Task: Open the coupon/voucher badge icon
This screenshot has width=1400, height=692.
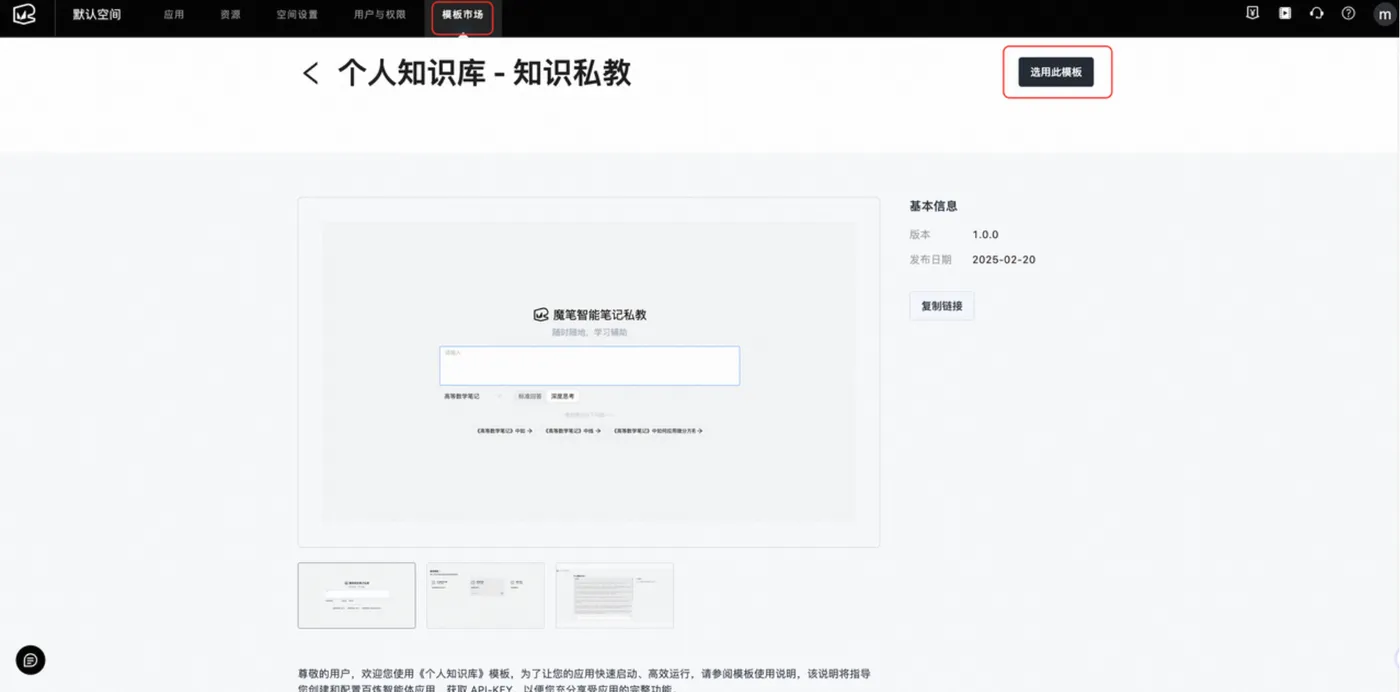Action: 1252,14
